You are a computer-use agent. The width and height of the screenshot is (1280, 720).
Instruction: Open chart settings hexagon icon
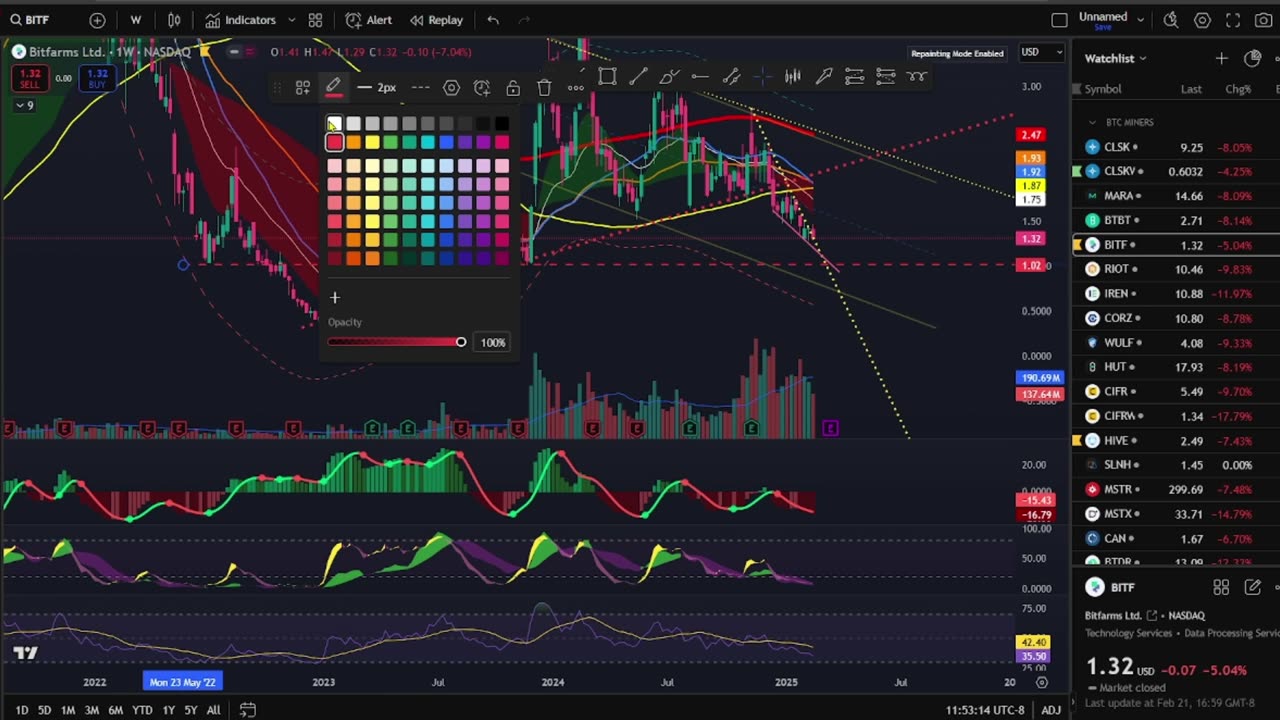(x=1202, y=20)
